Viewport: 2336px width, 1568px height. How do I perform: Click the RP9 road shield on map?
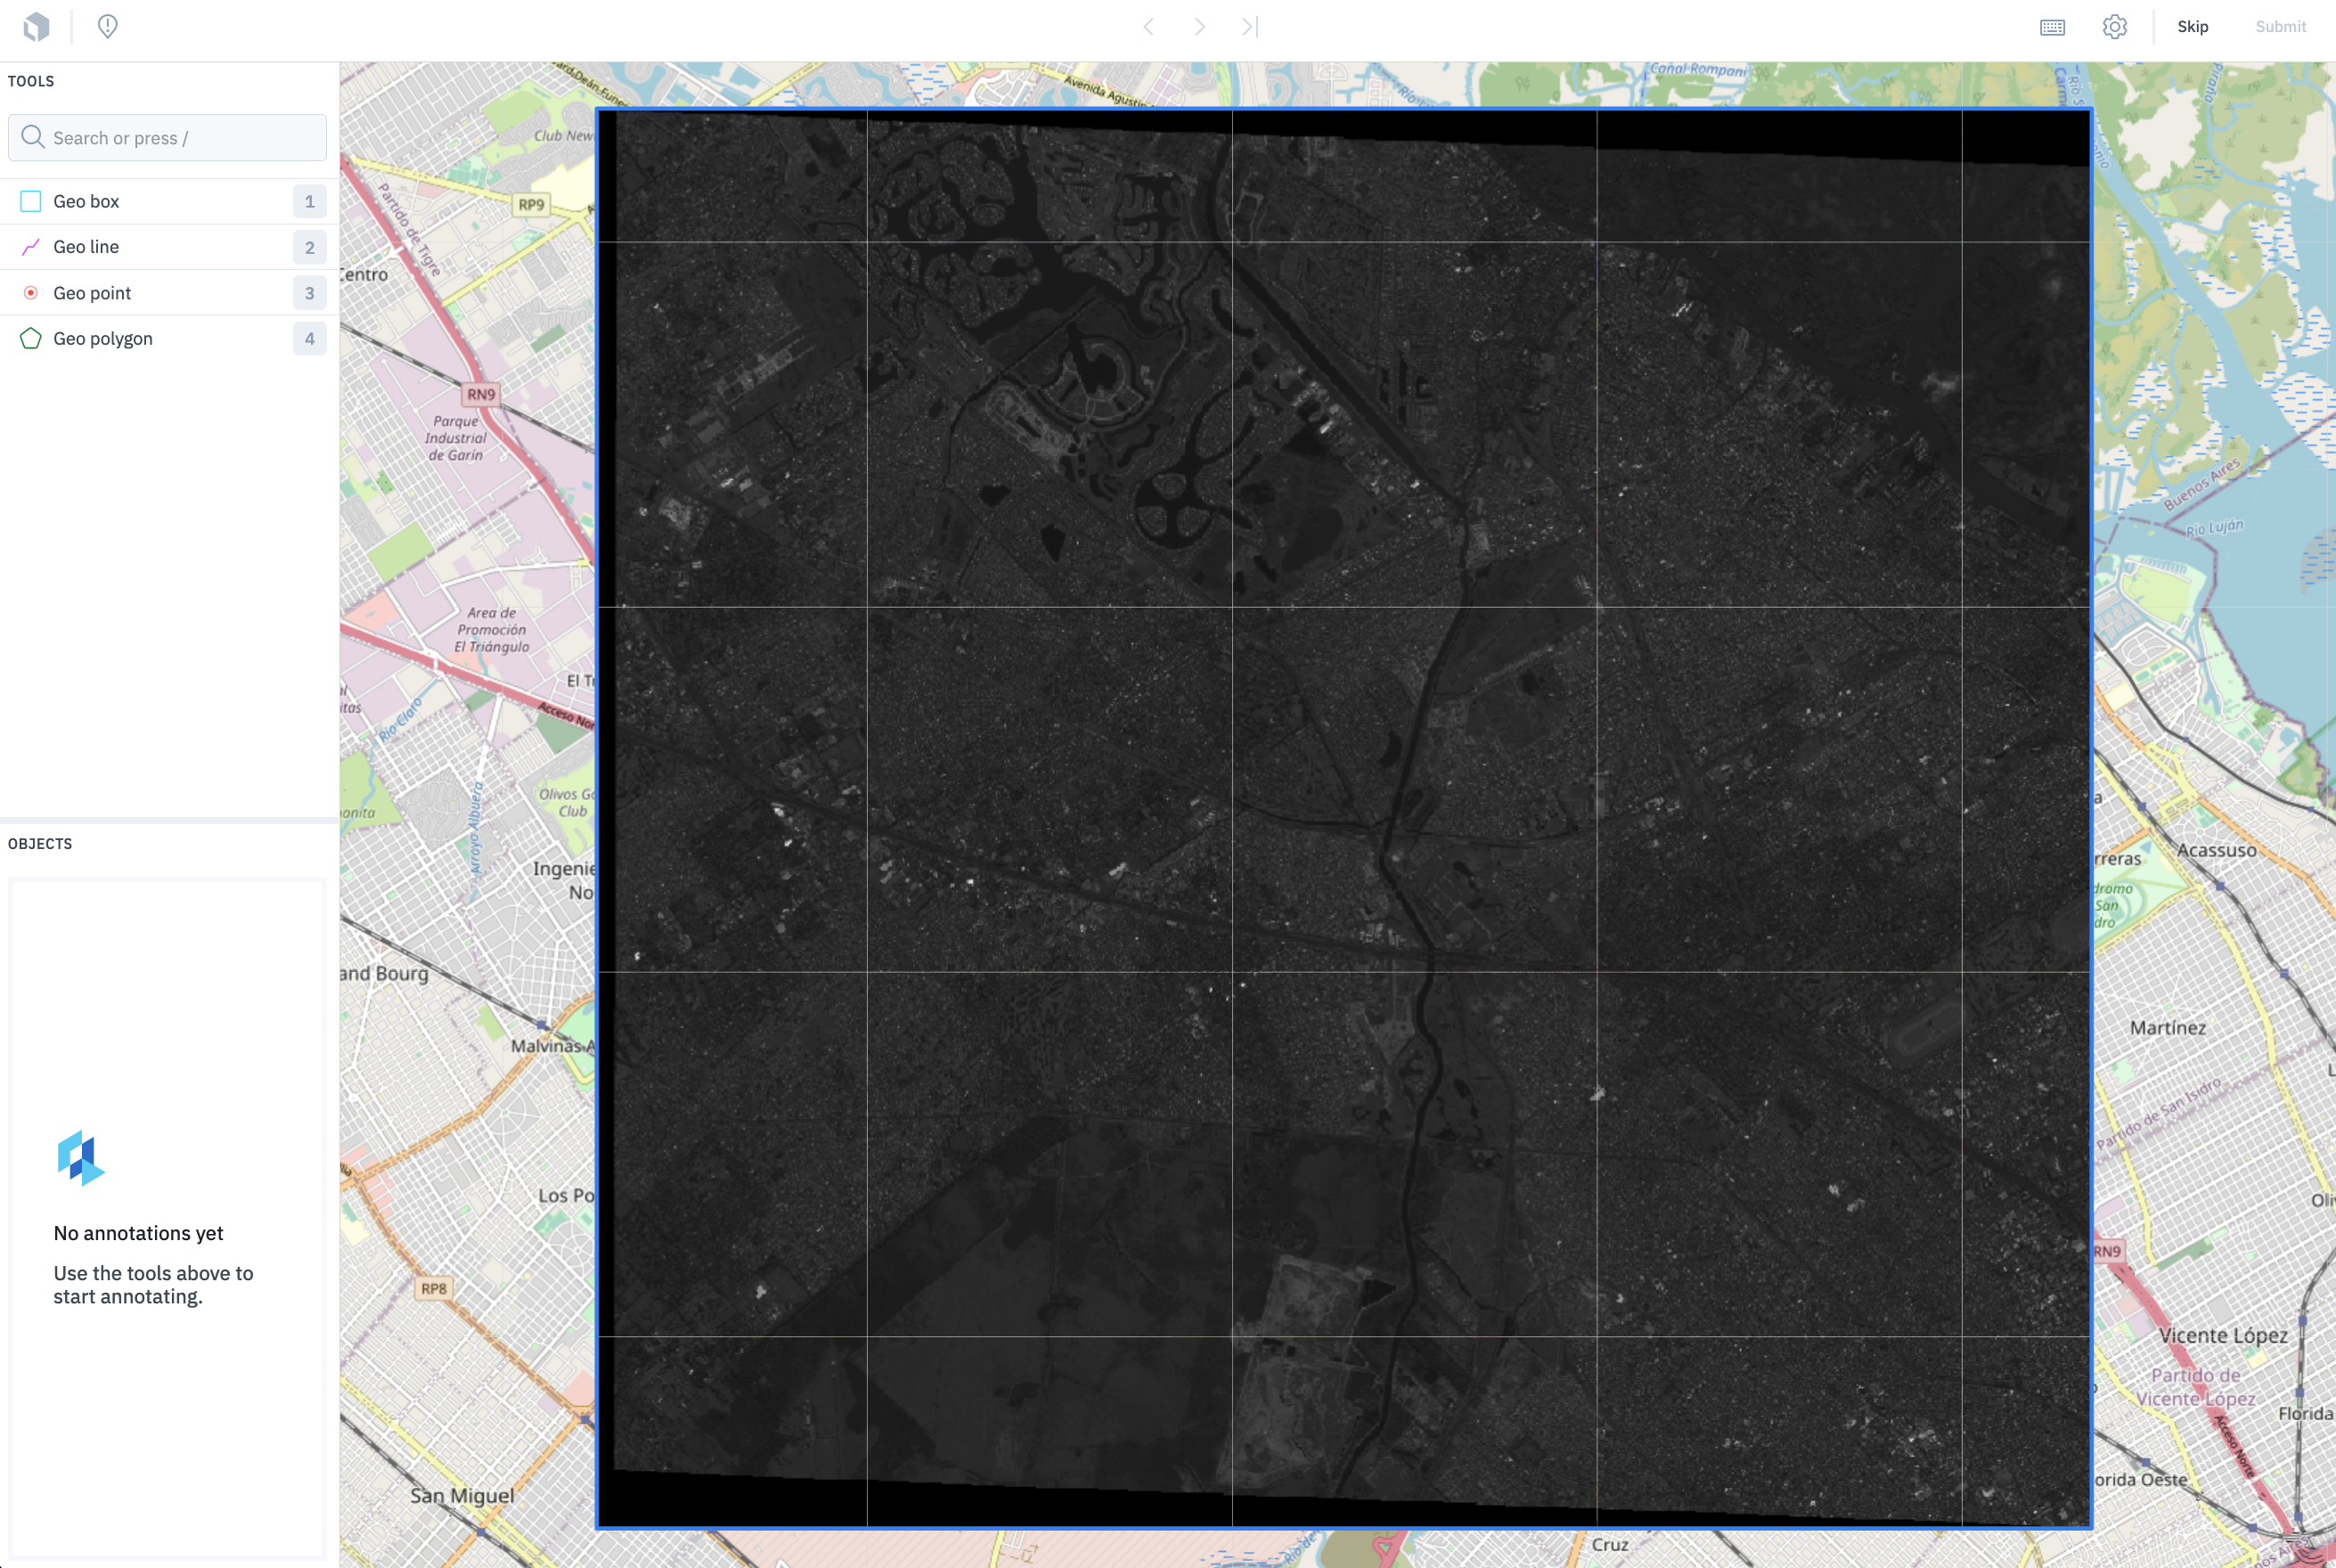point(532,205)
